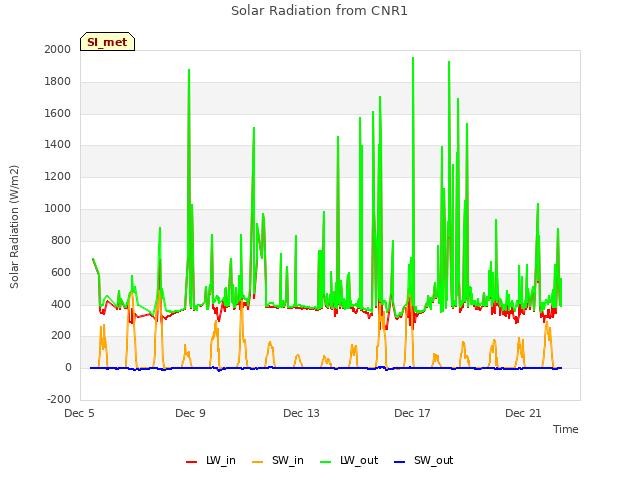Click the tallest green LW_out peak near Dec 17
The height and width of the screenshot is (480, 640).
(x=413, y=58)
